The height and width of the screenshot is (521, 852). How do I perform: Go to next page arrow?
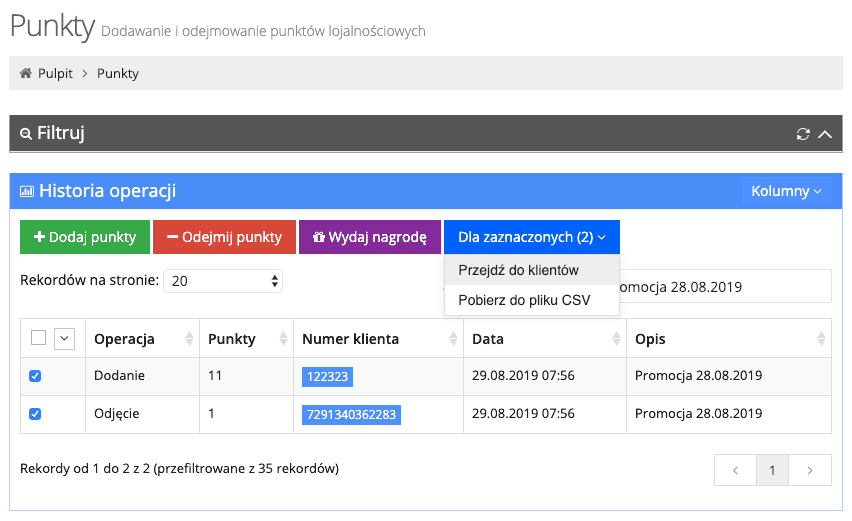pyautogui.click(x=810, y=470)
